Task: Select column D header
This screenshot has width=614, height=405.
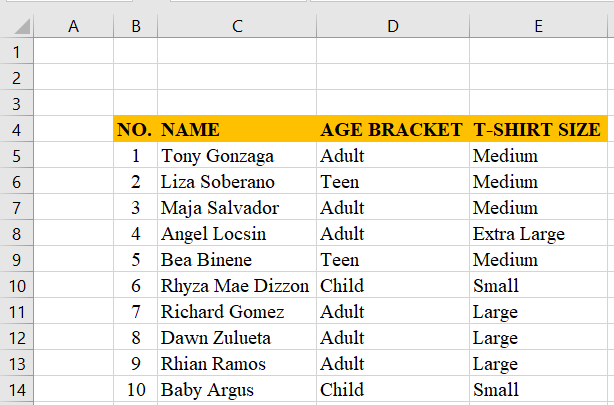Action: click(x=393, y=26)
